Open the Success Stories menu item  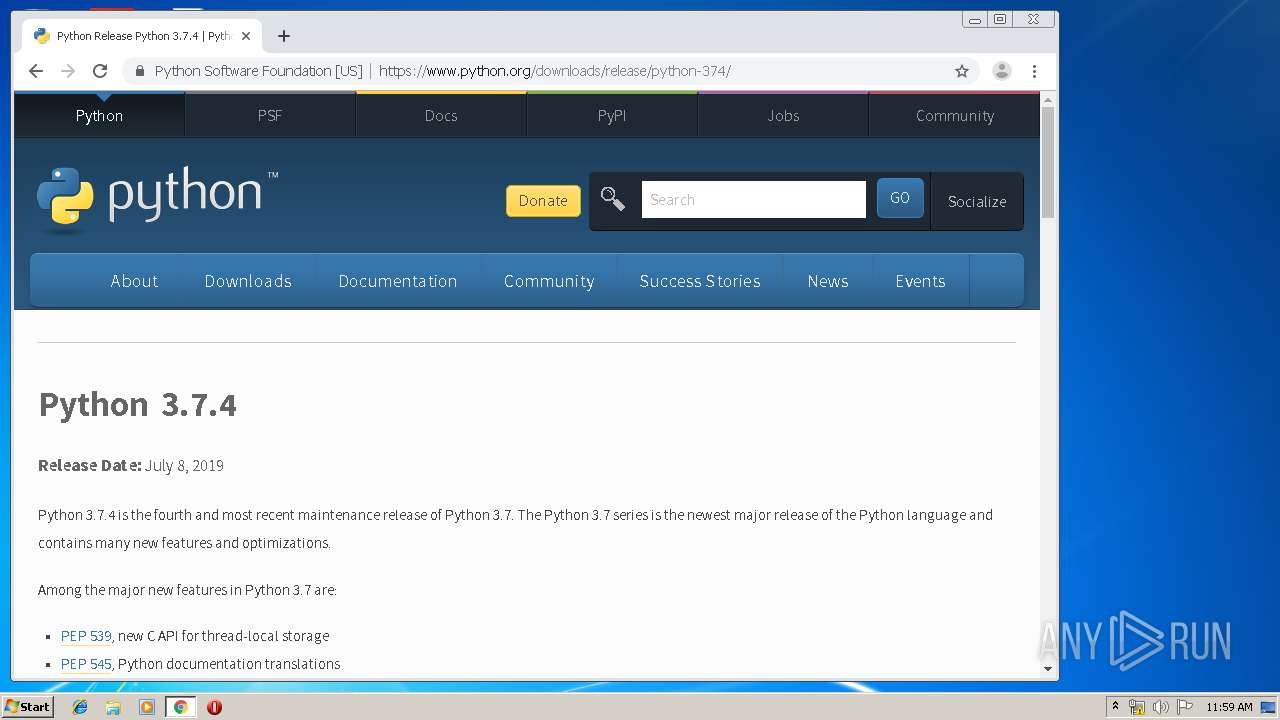[x=700, y=281]
